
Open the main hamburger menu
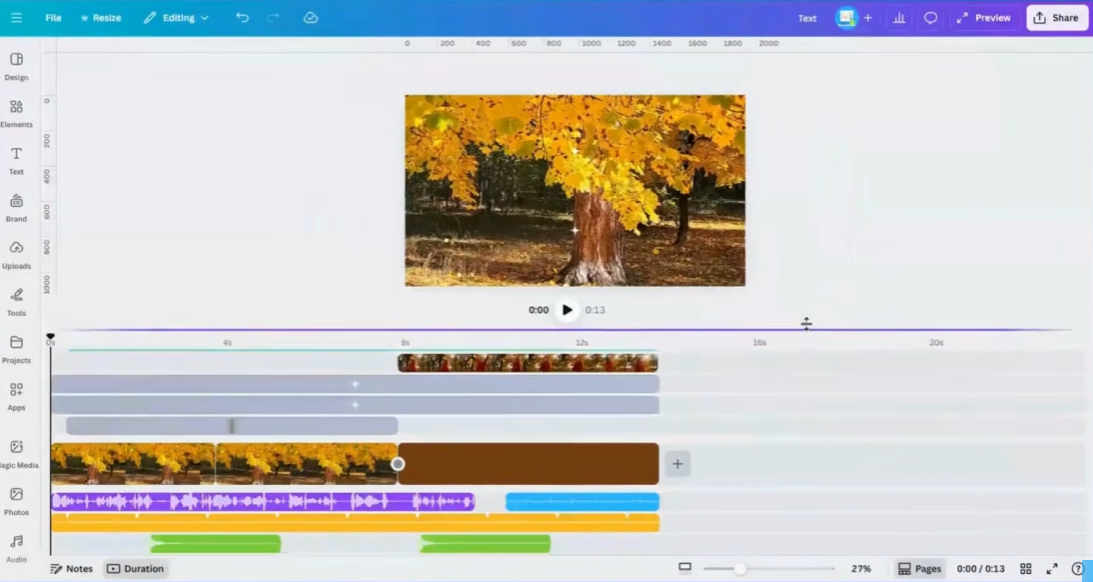(16, 17)
